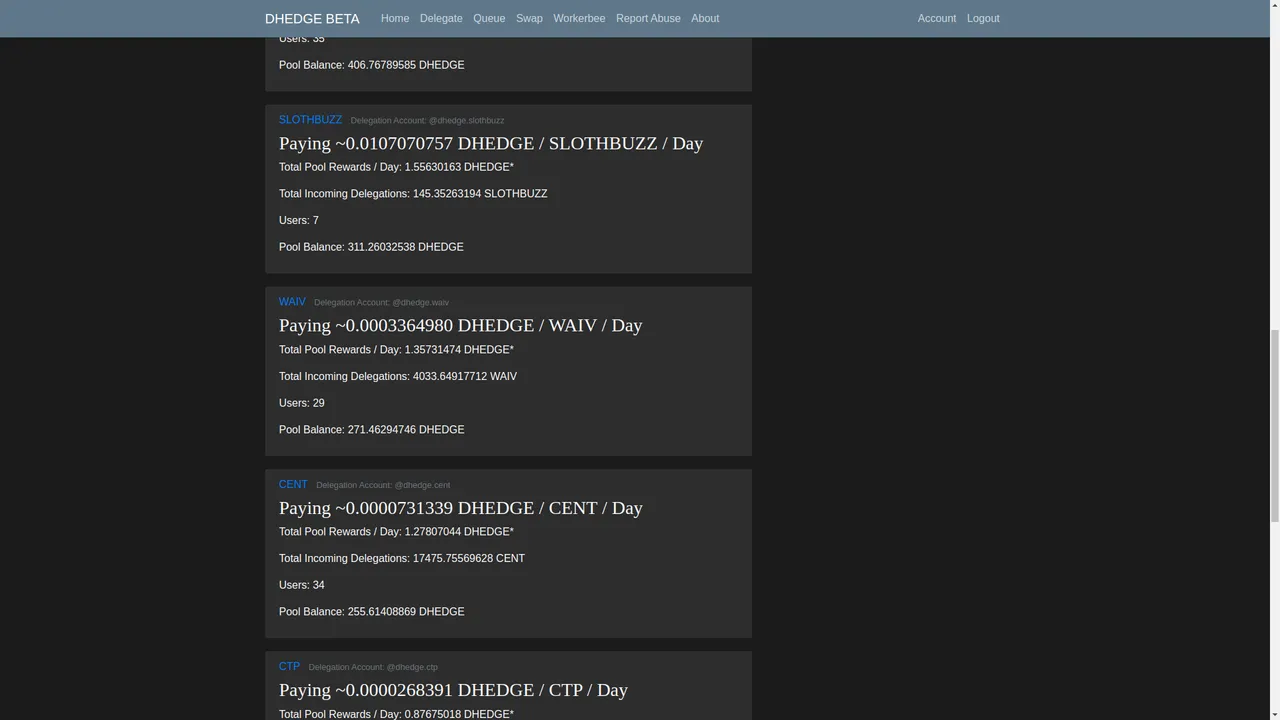Click the Users: 34 line
The height and width of the screenshot is (720, 1280).
(x=302, y=585)
